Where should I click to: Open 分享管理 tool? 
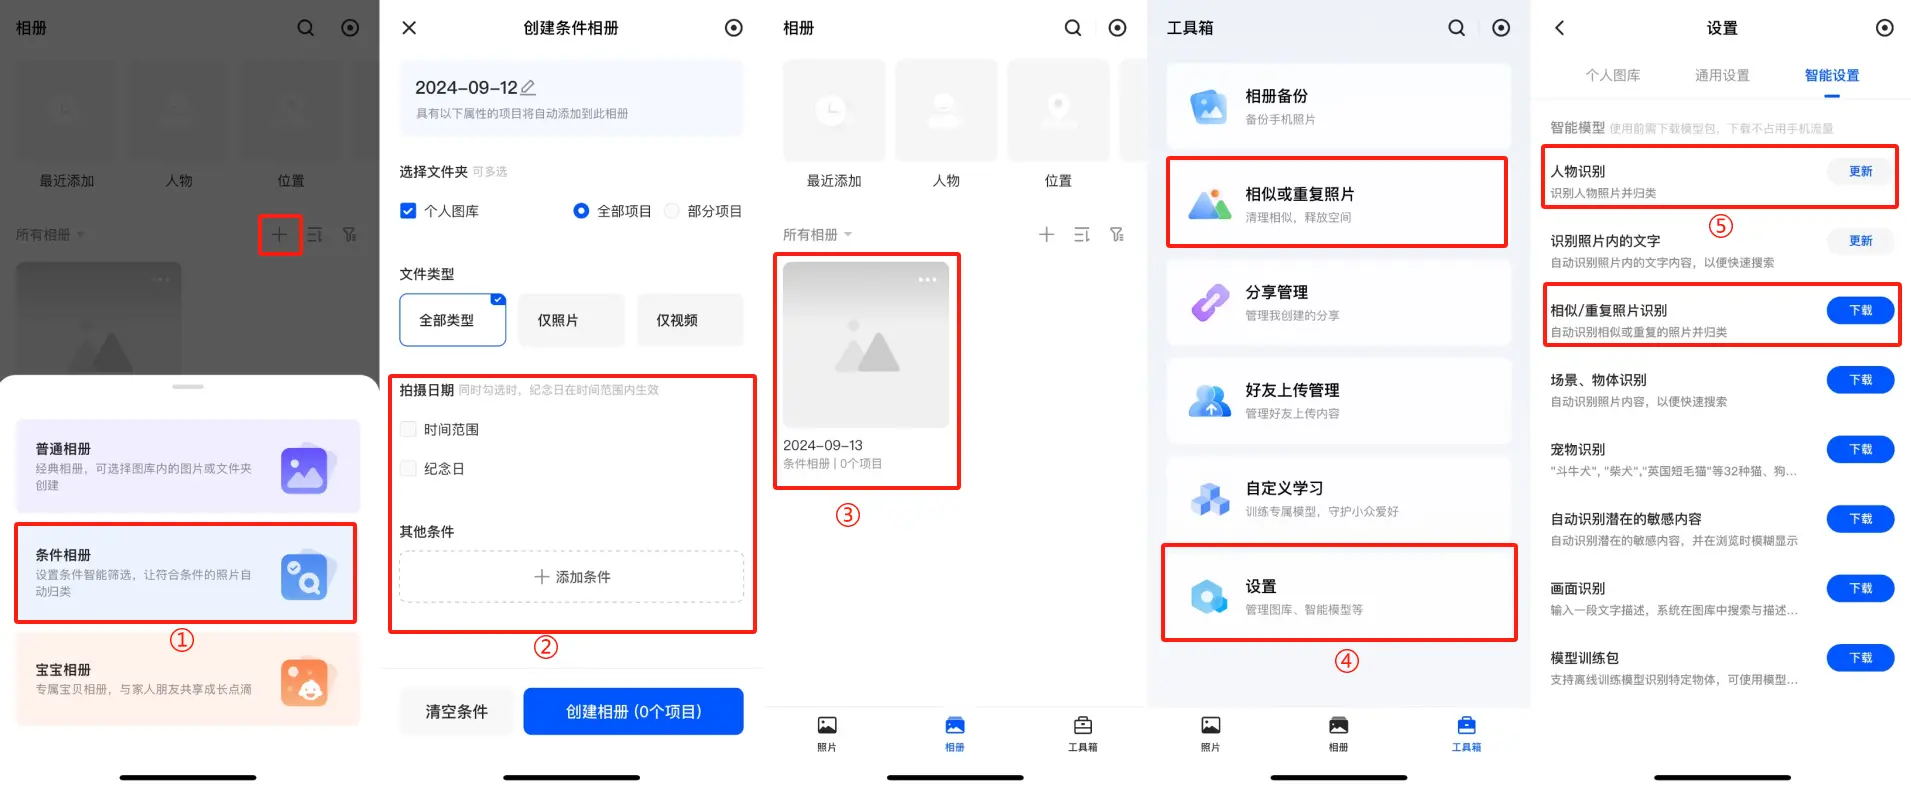tap(1336, 302)
